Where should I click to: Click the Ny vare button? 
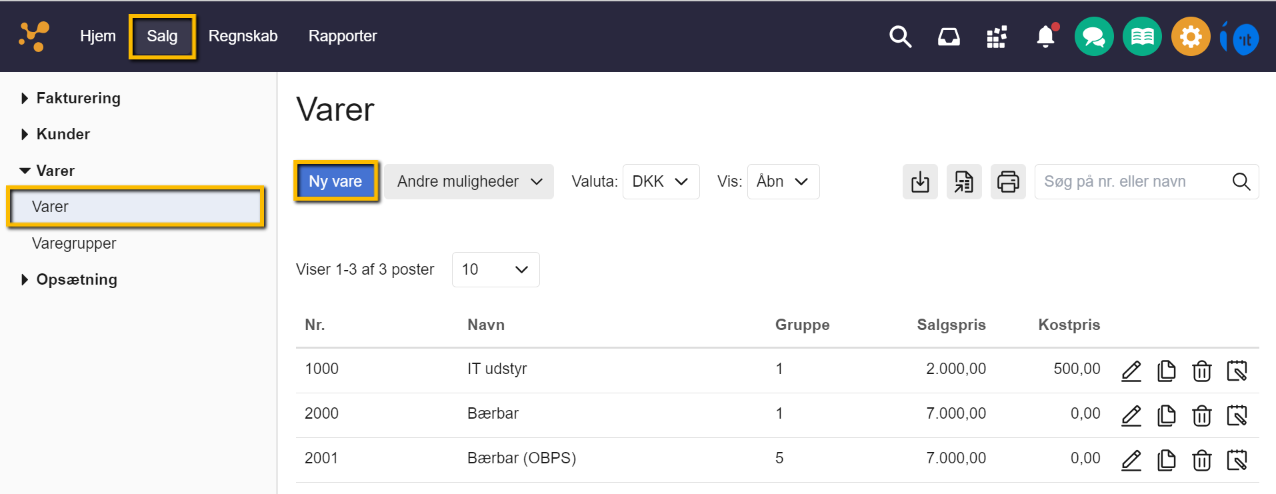(336, 182)
